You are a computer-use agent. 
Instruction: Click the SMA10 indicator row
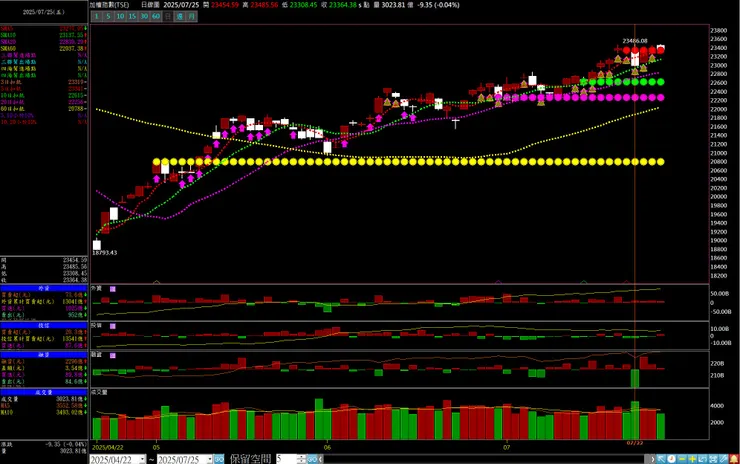(x=44, y=35)
